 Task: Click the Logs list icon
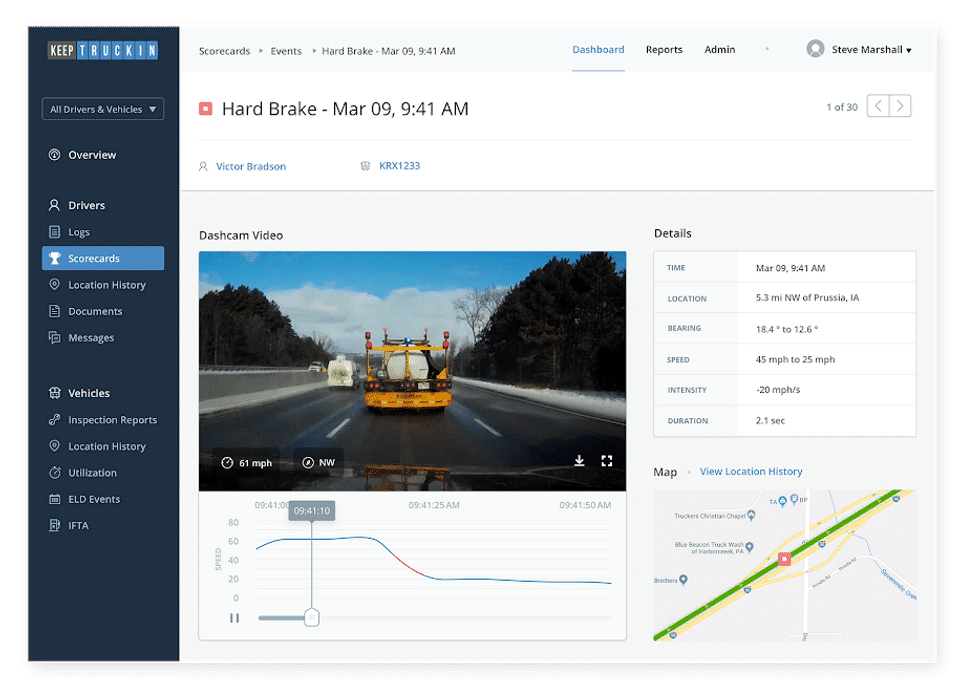(54, 231)
